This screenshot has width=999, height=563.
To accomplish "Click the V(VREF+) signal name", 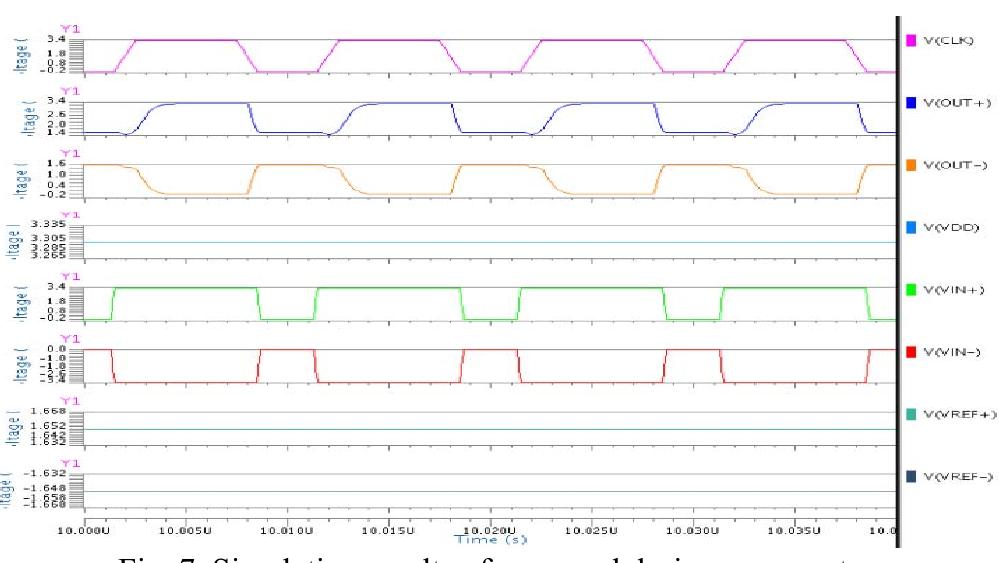I will 958,414.
